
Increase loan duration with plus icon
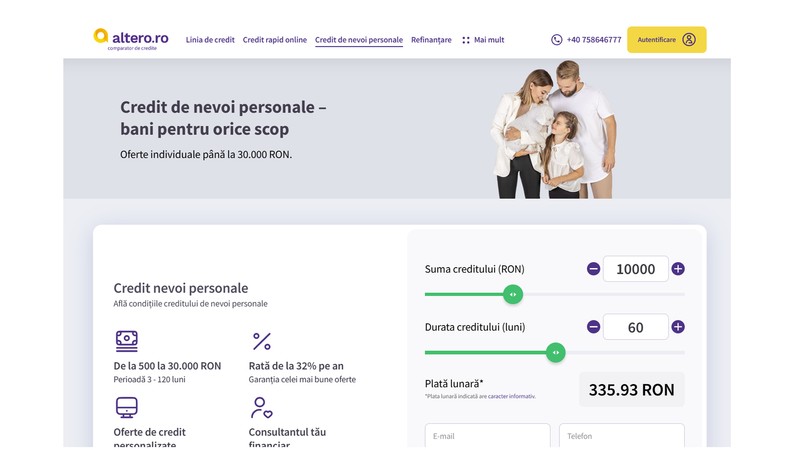point(678,327)
